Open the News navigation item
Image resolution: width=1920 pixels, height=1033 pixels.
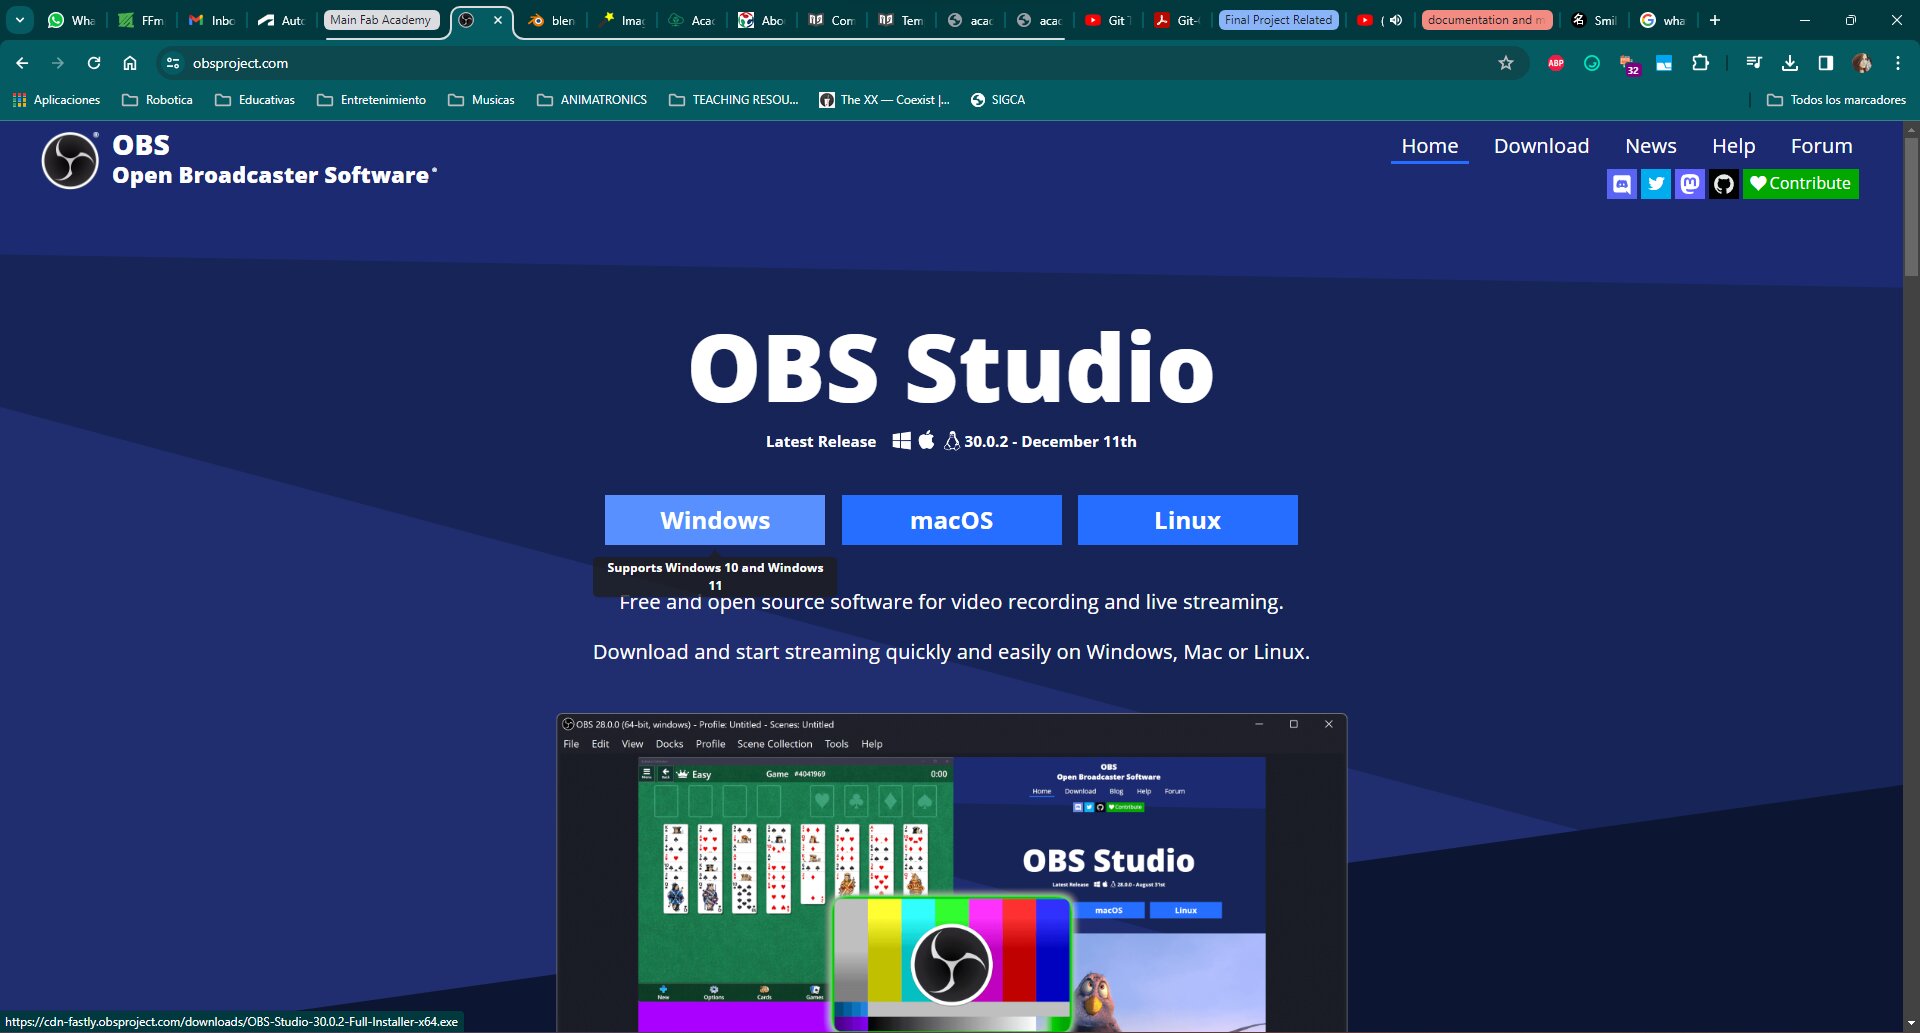click(x=1650, y=146)
